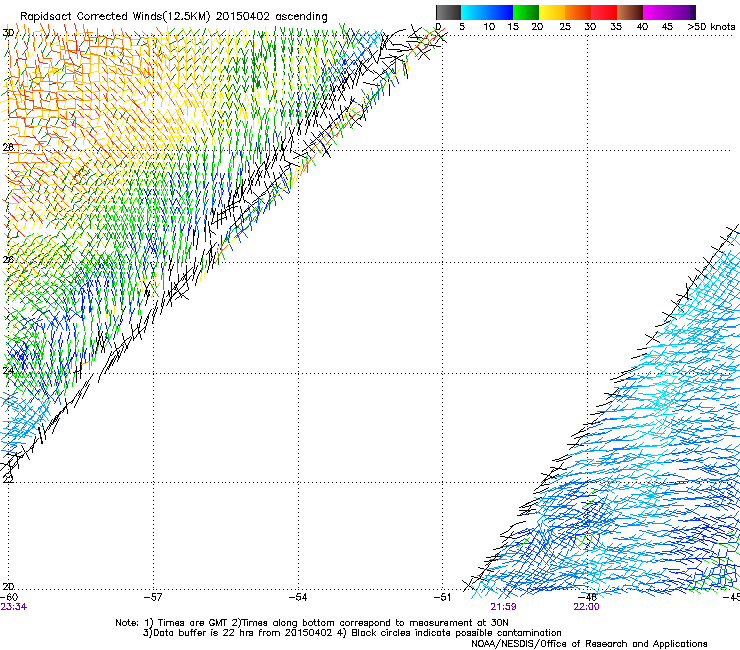Screen dimensions: 740x650
Task: Click the -60 longitude label
Action: click(x=9, y=597)
